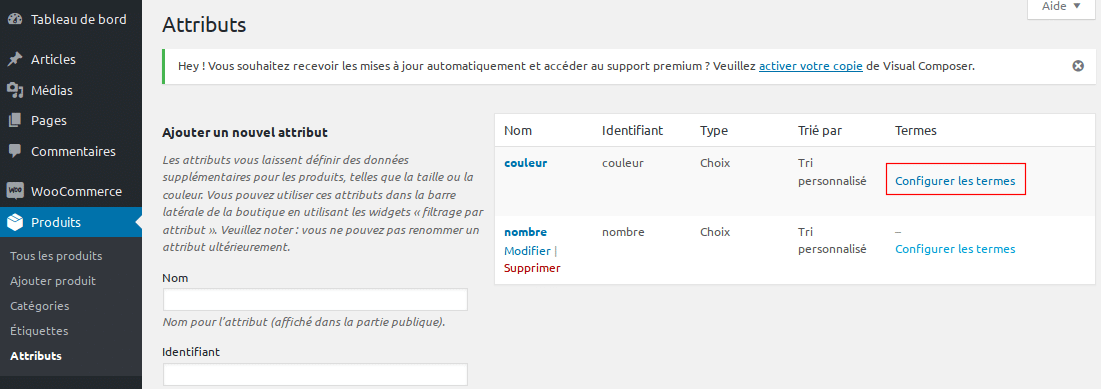Go to Étiquettes submenu
Image resolution: width=1101 pixels, height=389 pixels.
tap(39, 331)
